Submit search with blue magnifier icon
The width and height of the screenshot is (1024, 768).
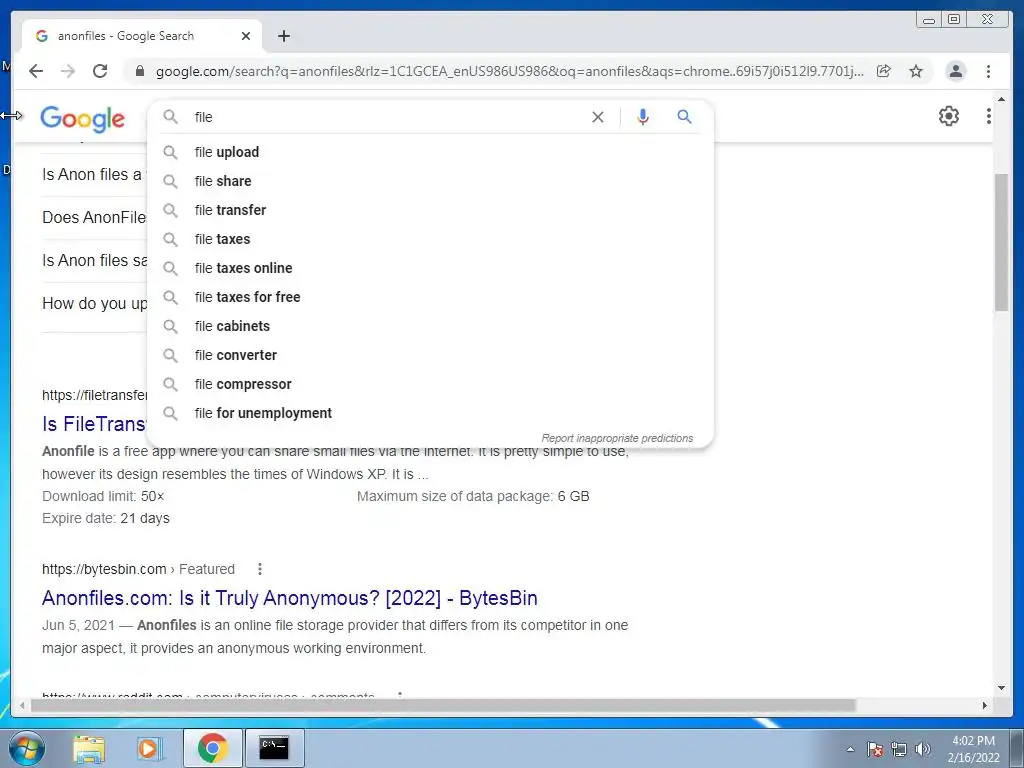click(x=684, y=117)
